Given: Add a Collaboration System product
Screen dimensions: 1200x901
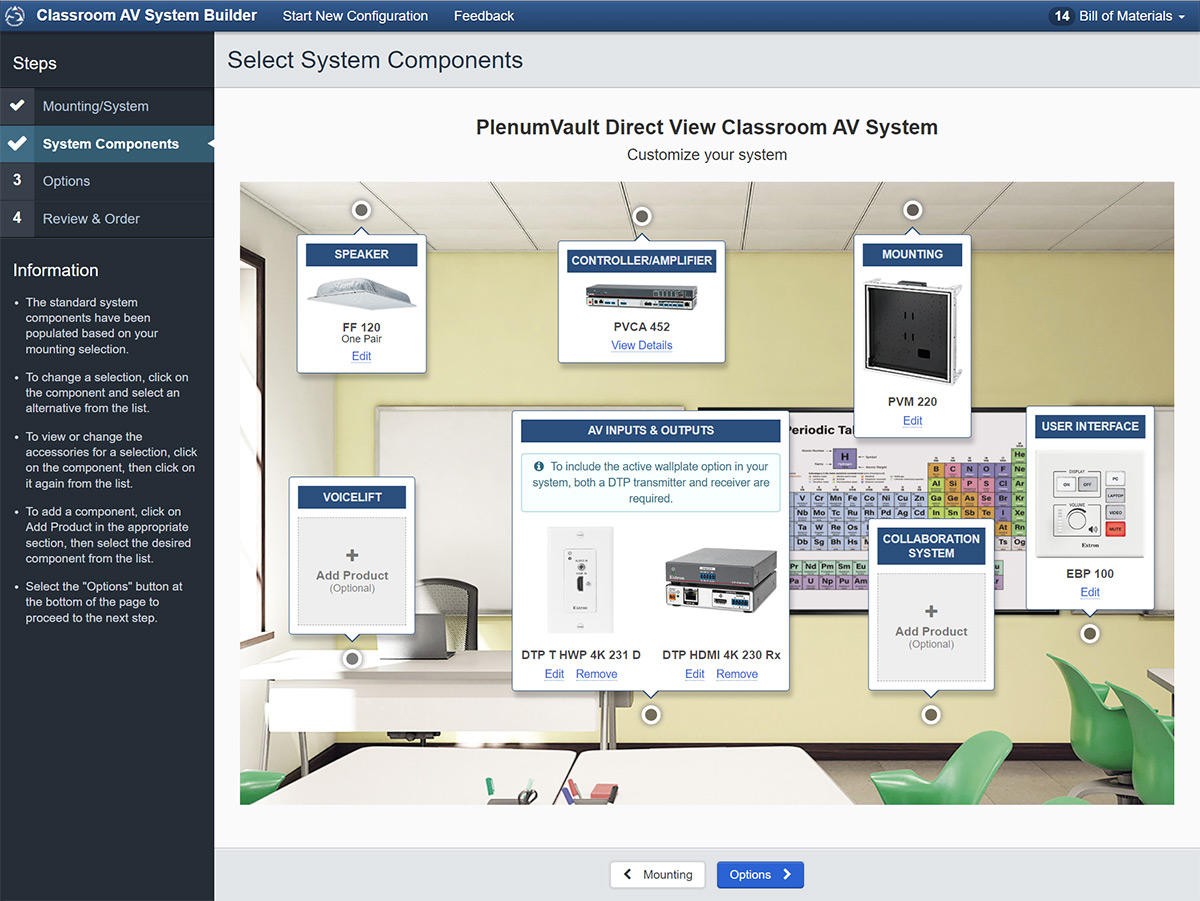Looking at the screenshot, I should [931, 628].
